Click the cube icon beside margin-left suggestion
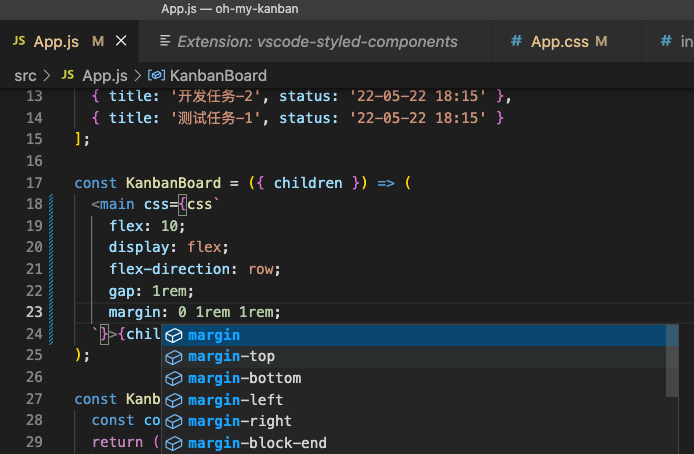 174,400
